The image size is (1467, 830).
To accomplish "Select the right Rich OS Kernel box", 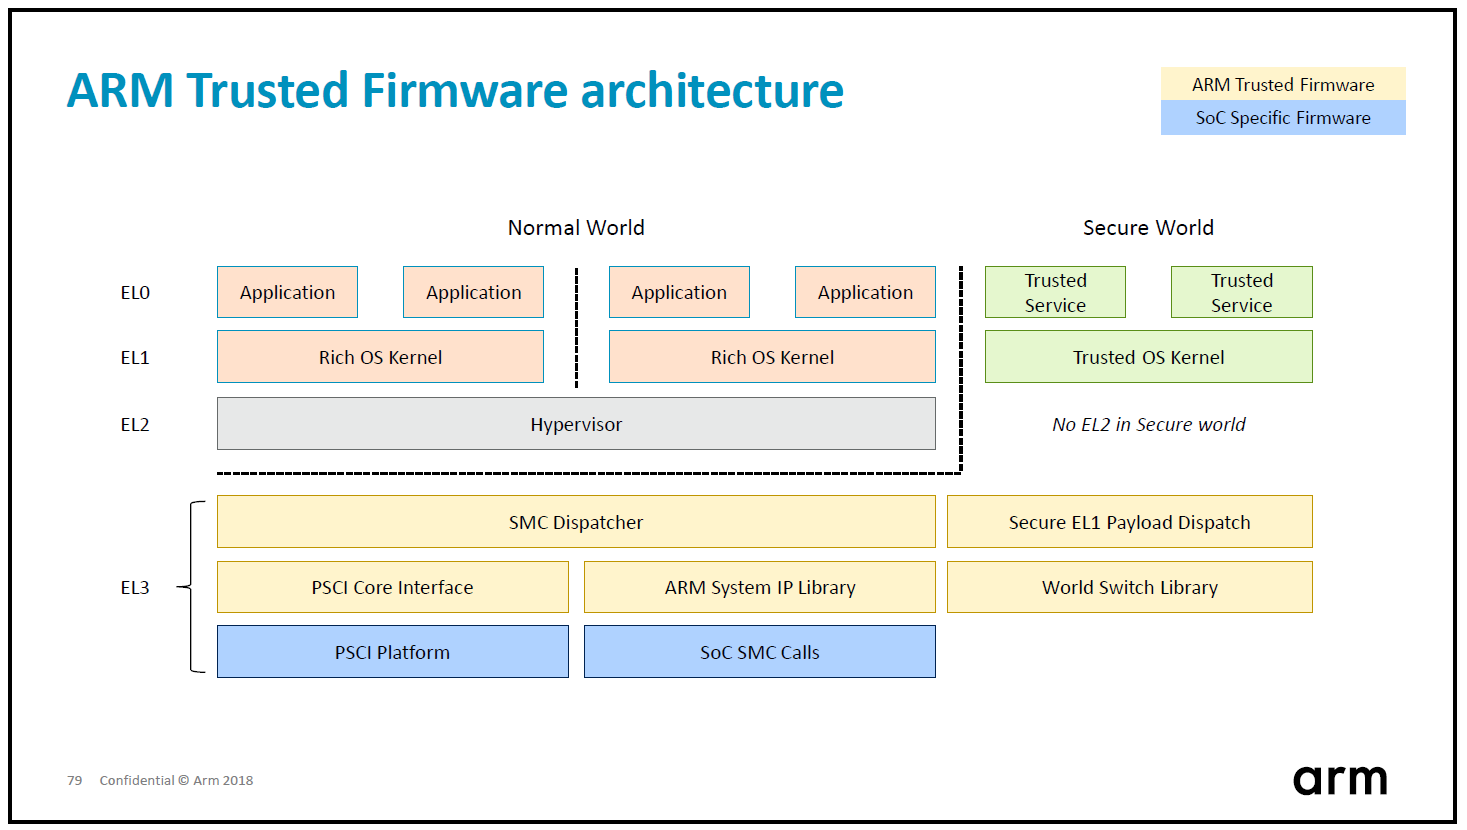I will click(x=772, y=357).
